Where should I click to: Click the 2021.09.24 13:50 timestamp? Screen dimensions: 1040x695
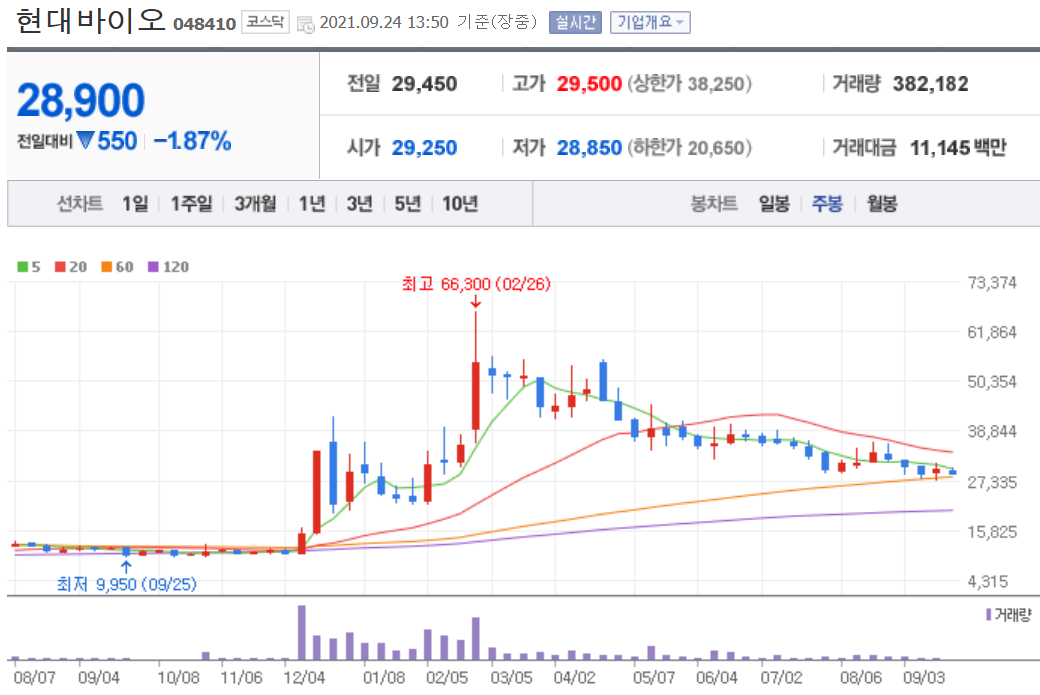point(384,23)
